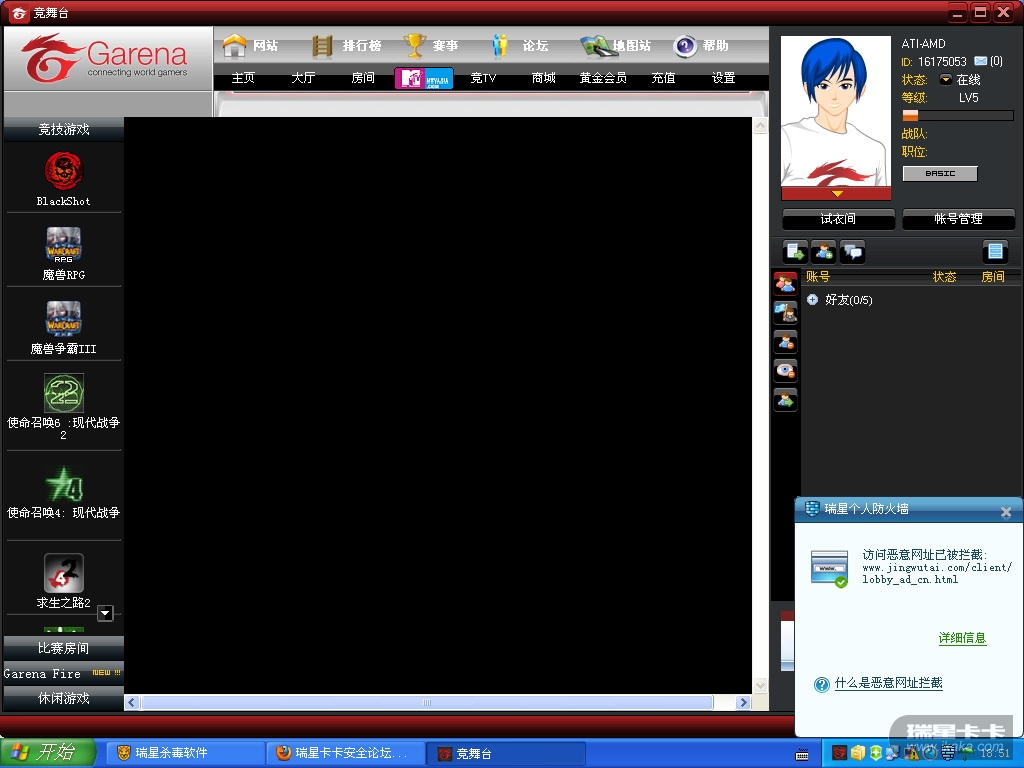
Task: Click the user avatar picture
Action: (x=836, y=112)
